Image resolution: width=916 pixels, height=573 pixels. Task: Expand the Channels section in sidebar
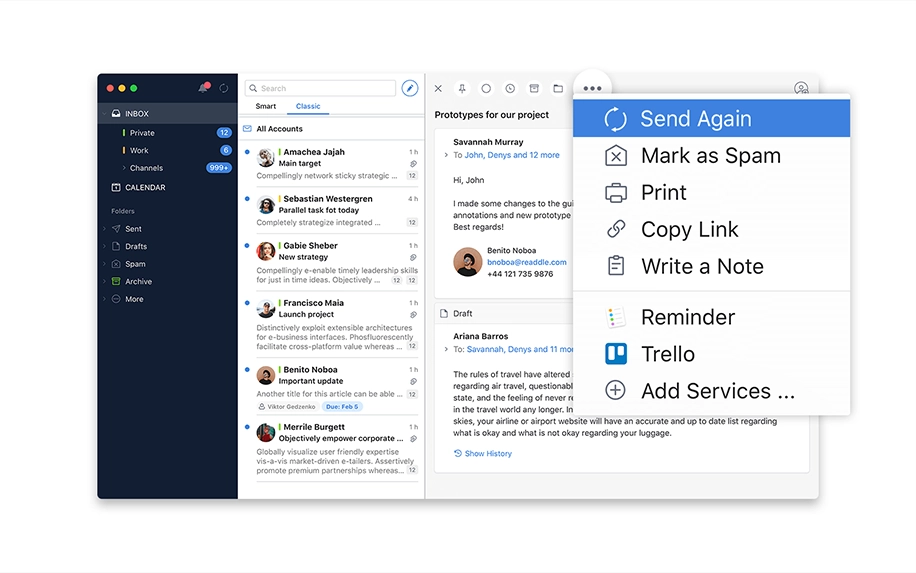point(146,168)
